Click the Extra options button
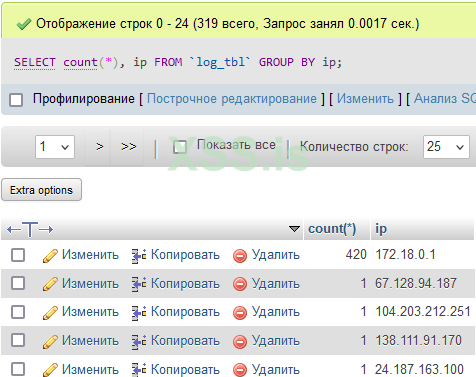476x377 pixels. (42, 190)
